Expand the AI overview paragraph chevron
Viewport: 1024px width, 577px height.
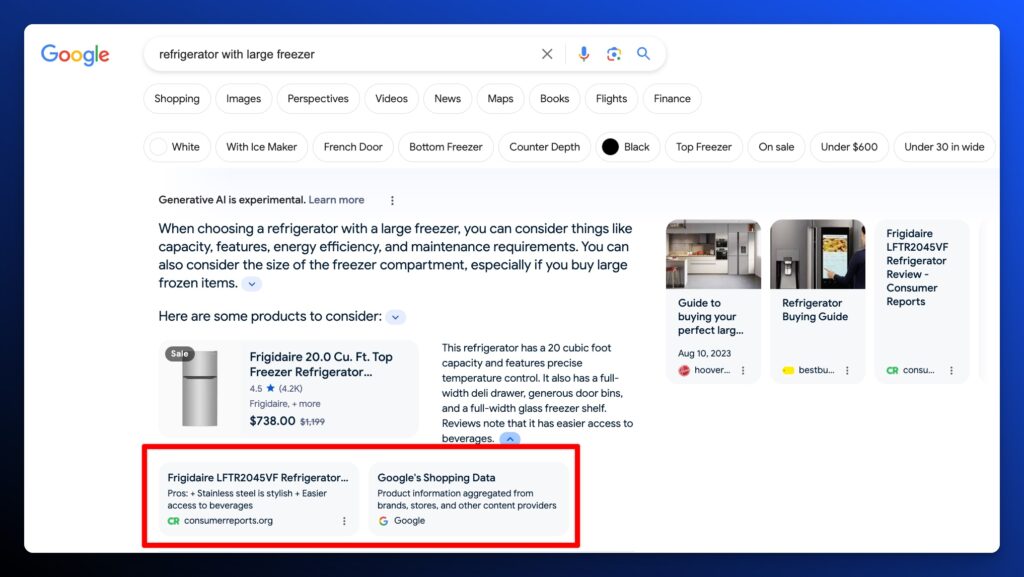click(x=252, y=284)
